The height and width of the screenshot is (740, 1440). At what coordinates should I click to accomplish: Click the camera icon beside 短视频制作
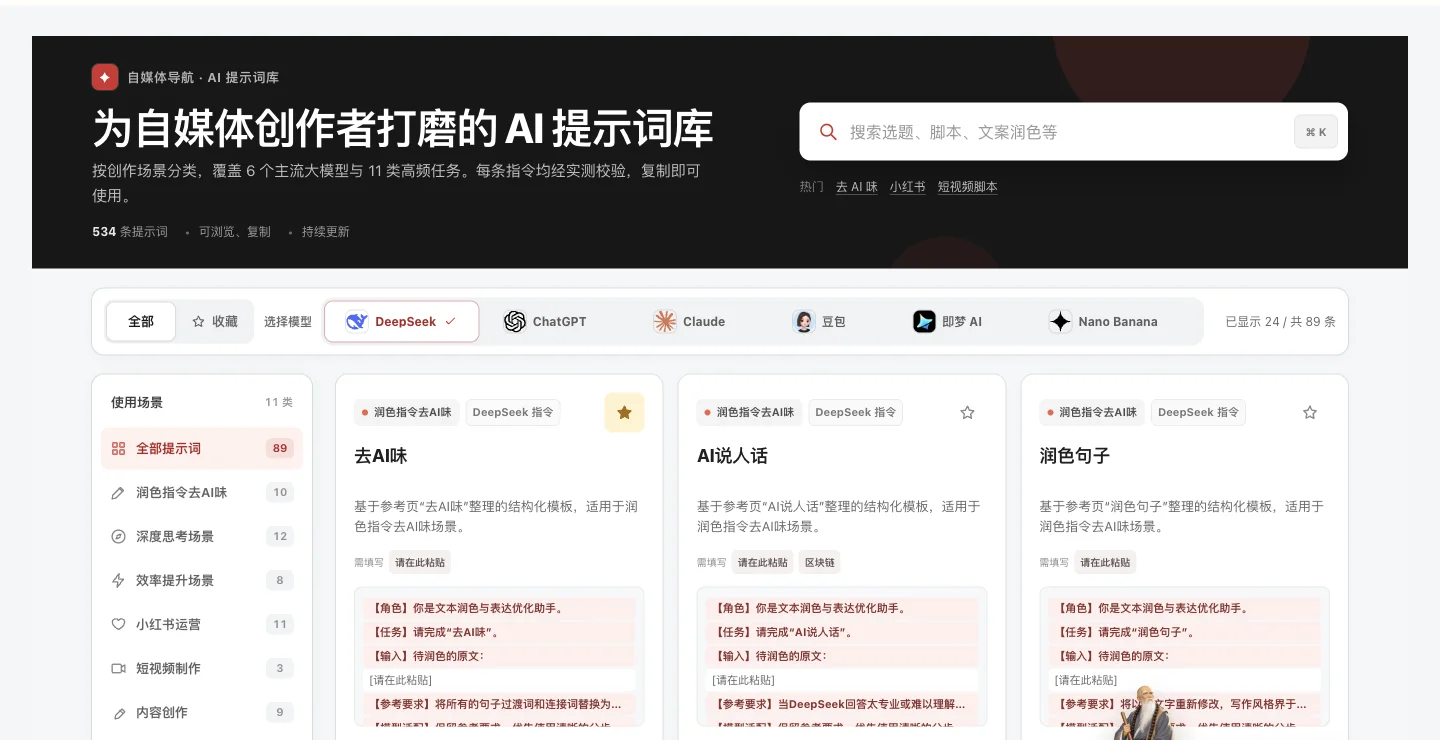[x=118, y=669]
